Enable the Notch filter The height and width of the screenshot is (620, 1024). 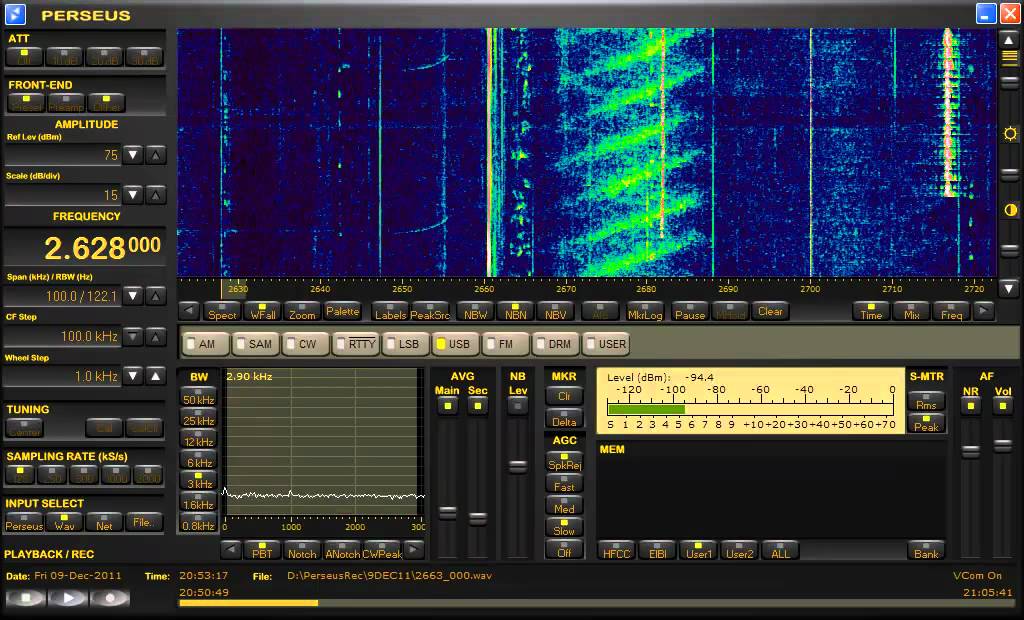click(x=302, y=550)
